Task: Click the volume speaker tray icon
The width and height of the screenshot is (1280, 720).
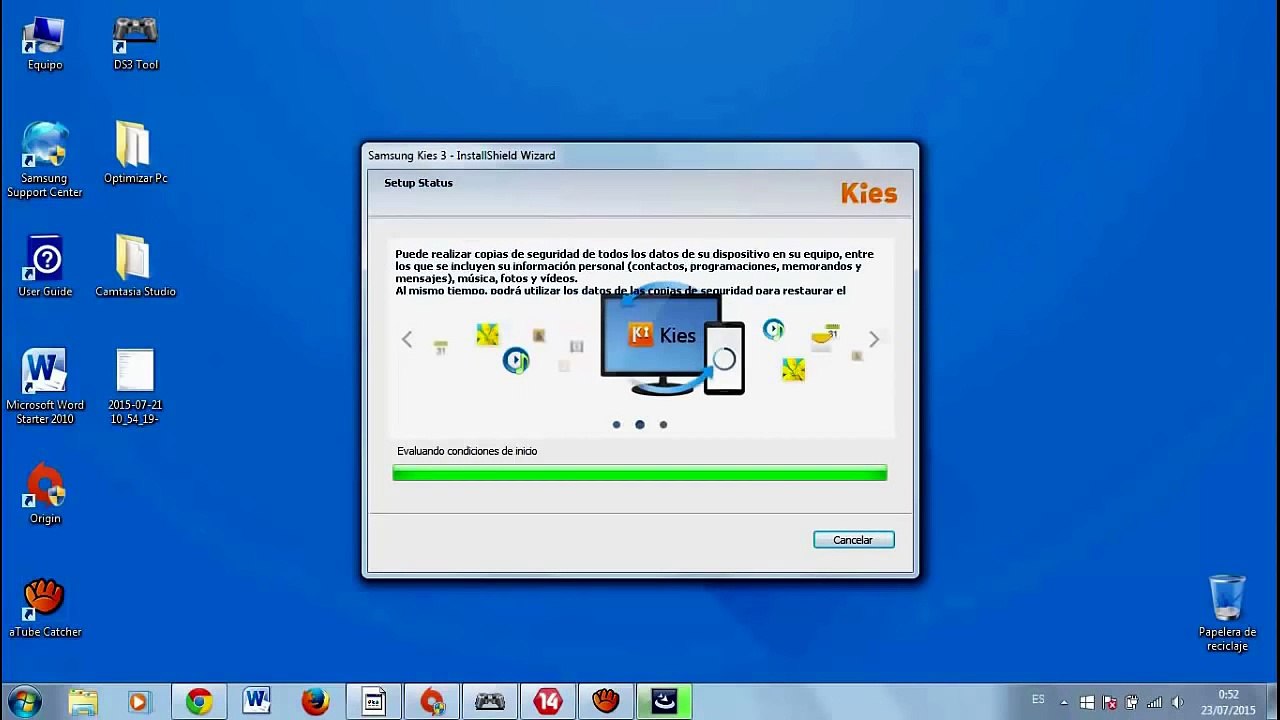Action: pos(1177,703)
